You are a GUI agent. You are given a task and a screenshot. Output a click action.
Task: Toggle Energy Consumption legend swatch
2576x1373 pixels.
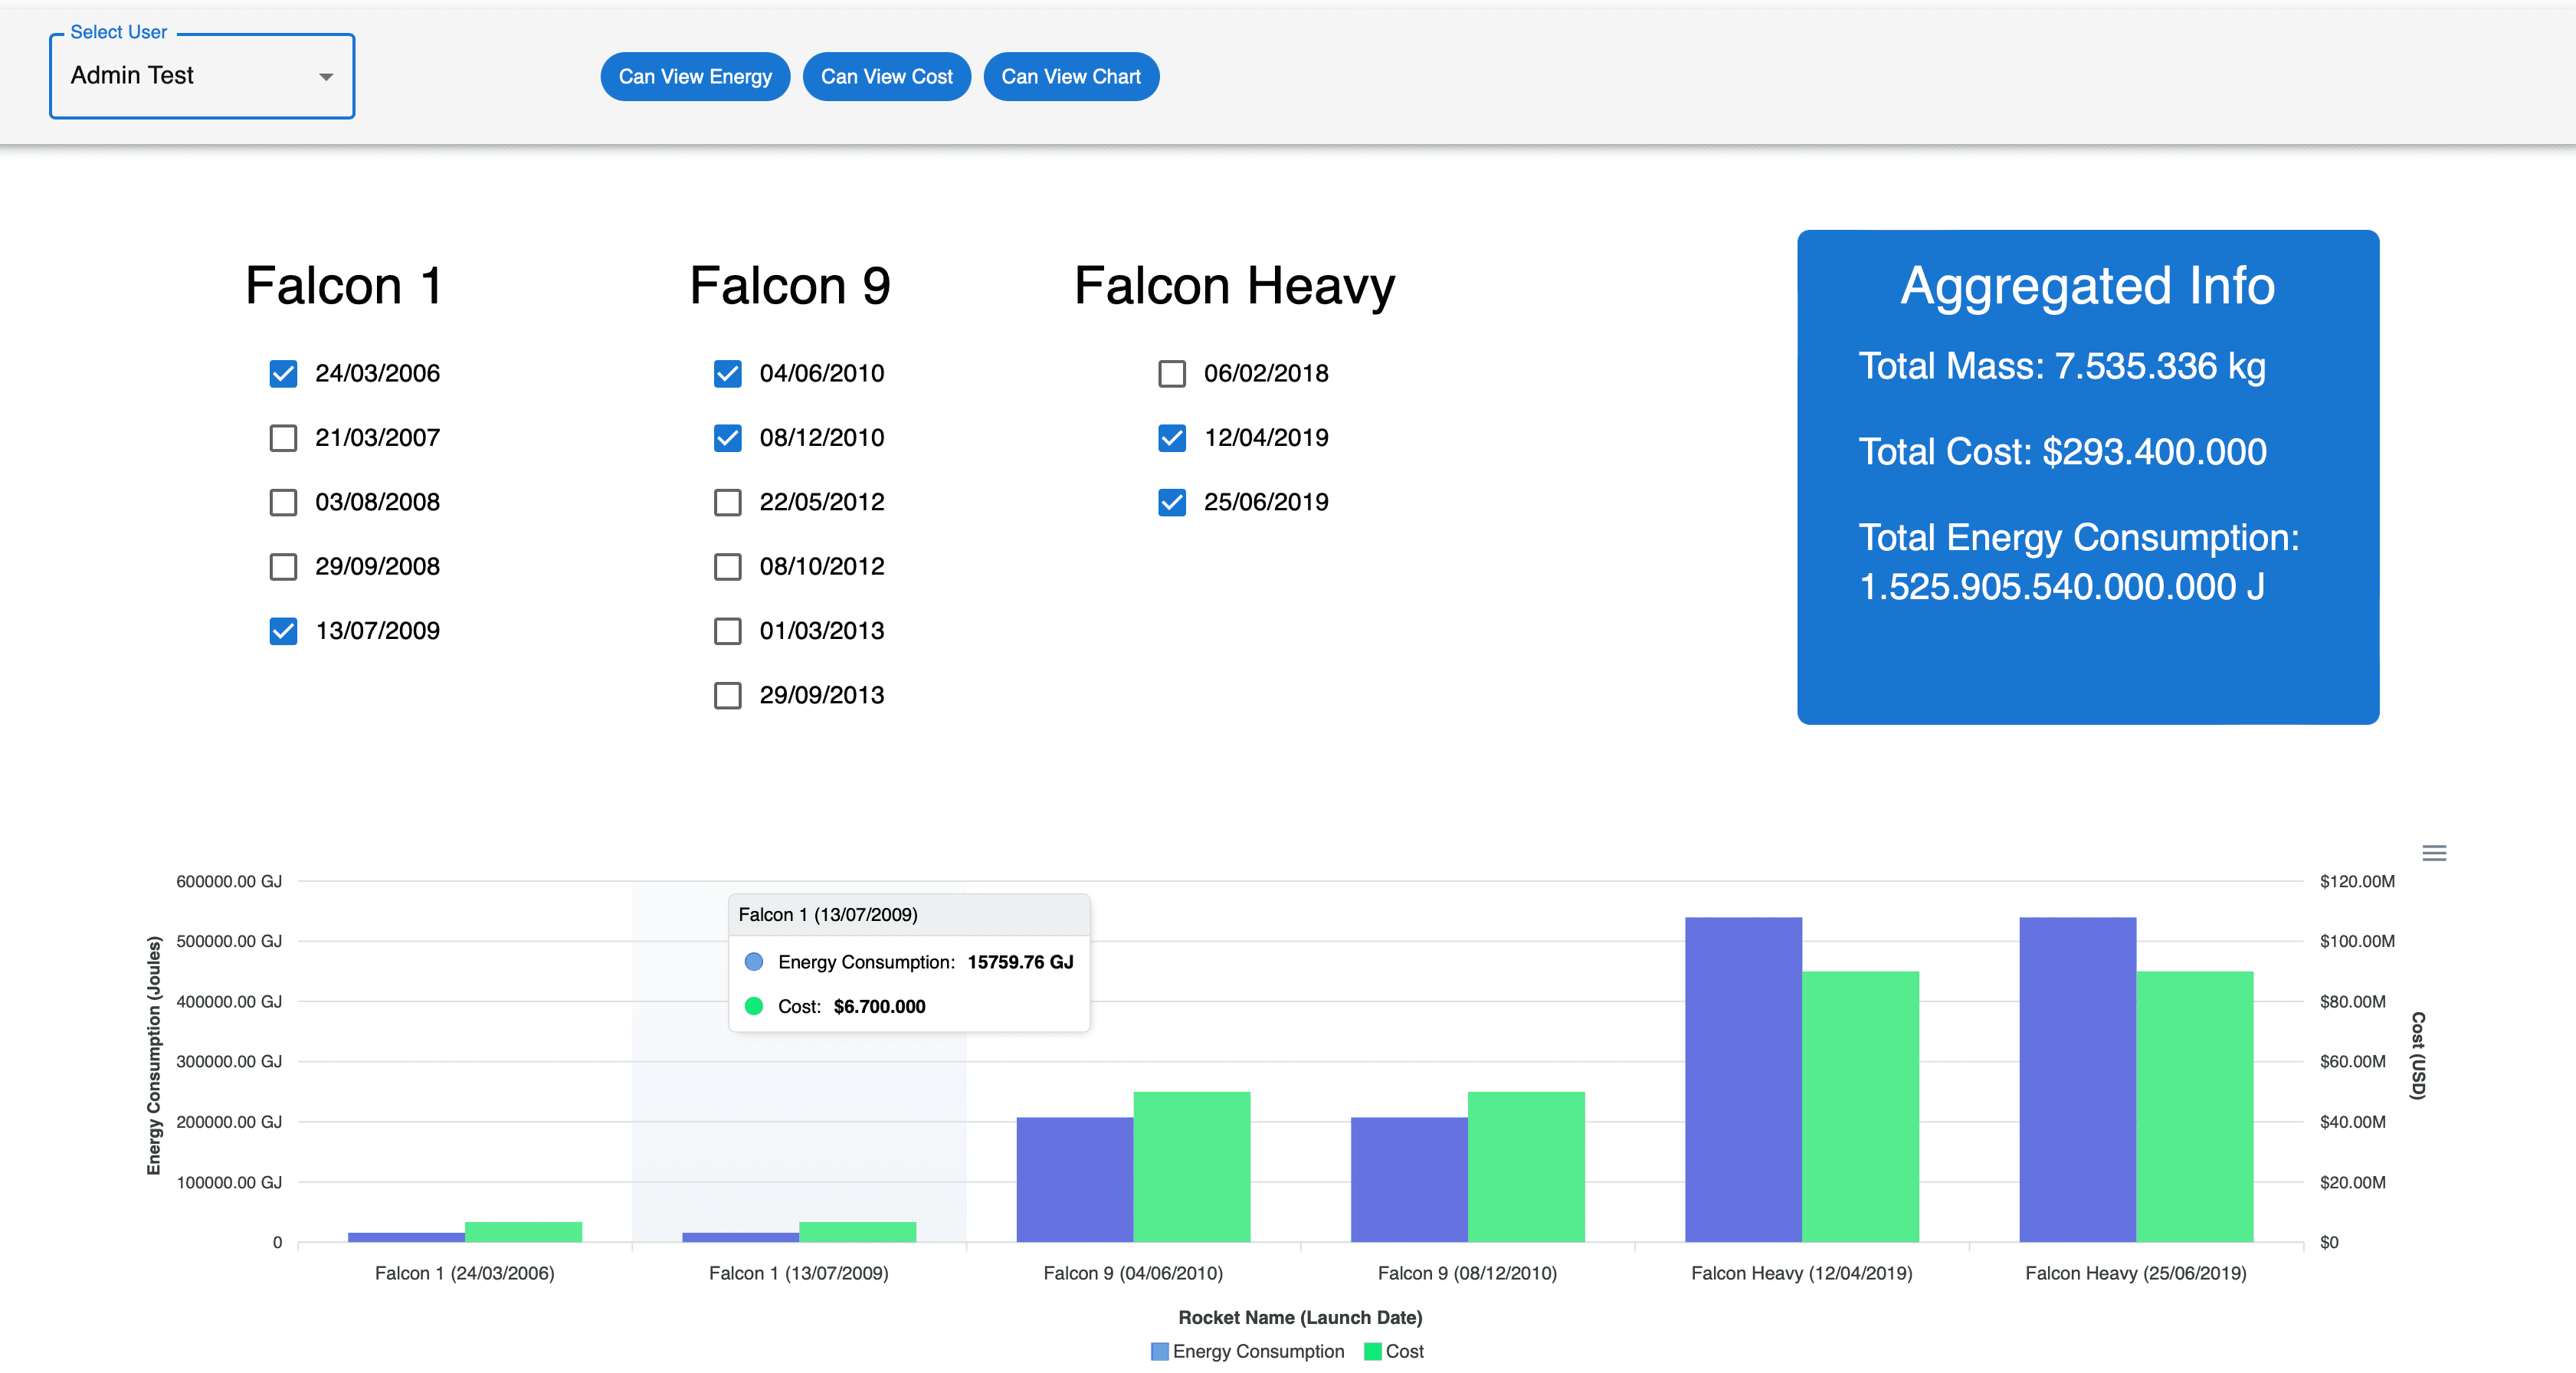click(1159, 1351)
